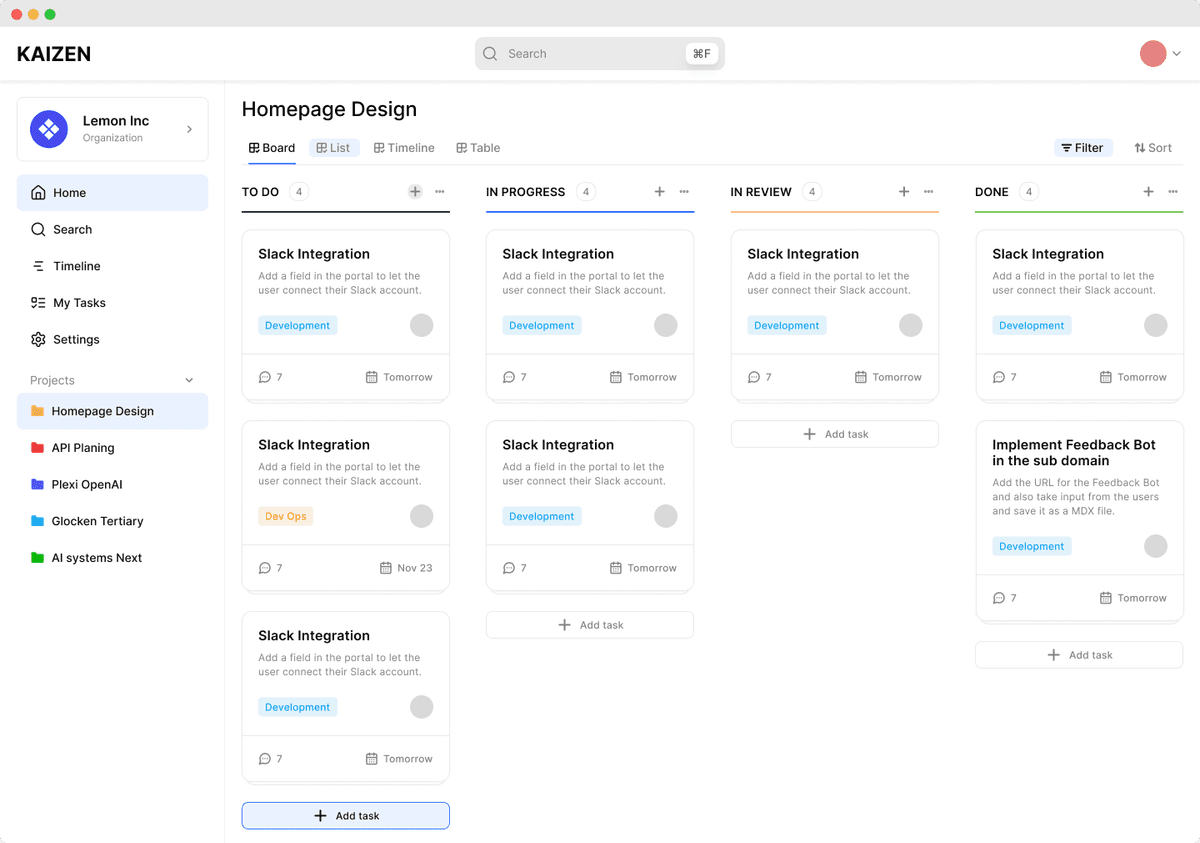Click the TO DO count badge 4
Image resolution: width=1200 pixels, height=843 pixels.
pos(298,192)
